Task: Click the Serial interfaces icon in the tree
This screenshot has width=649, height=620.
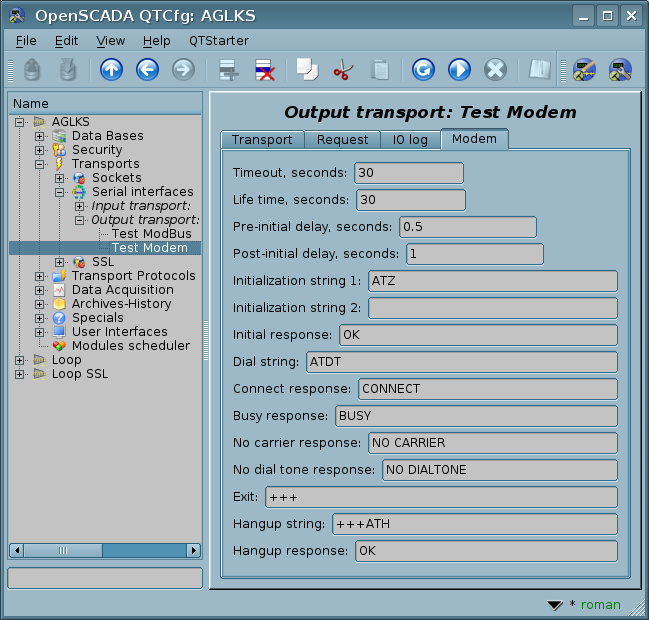Action: coord(79,192)
